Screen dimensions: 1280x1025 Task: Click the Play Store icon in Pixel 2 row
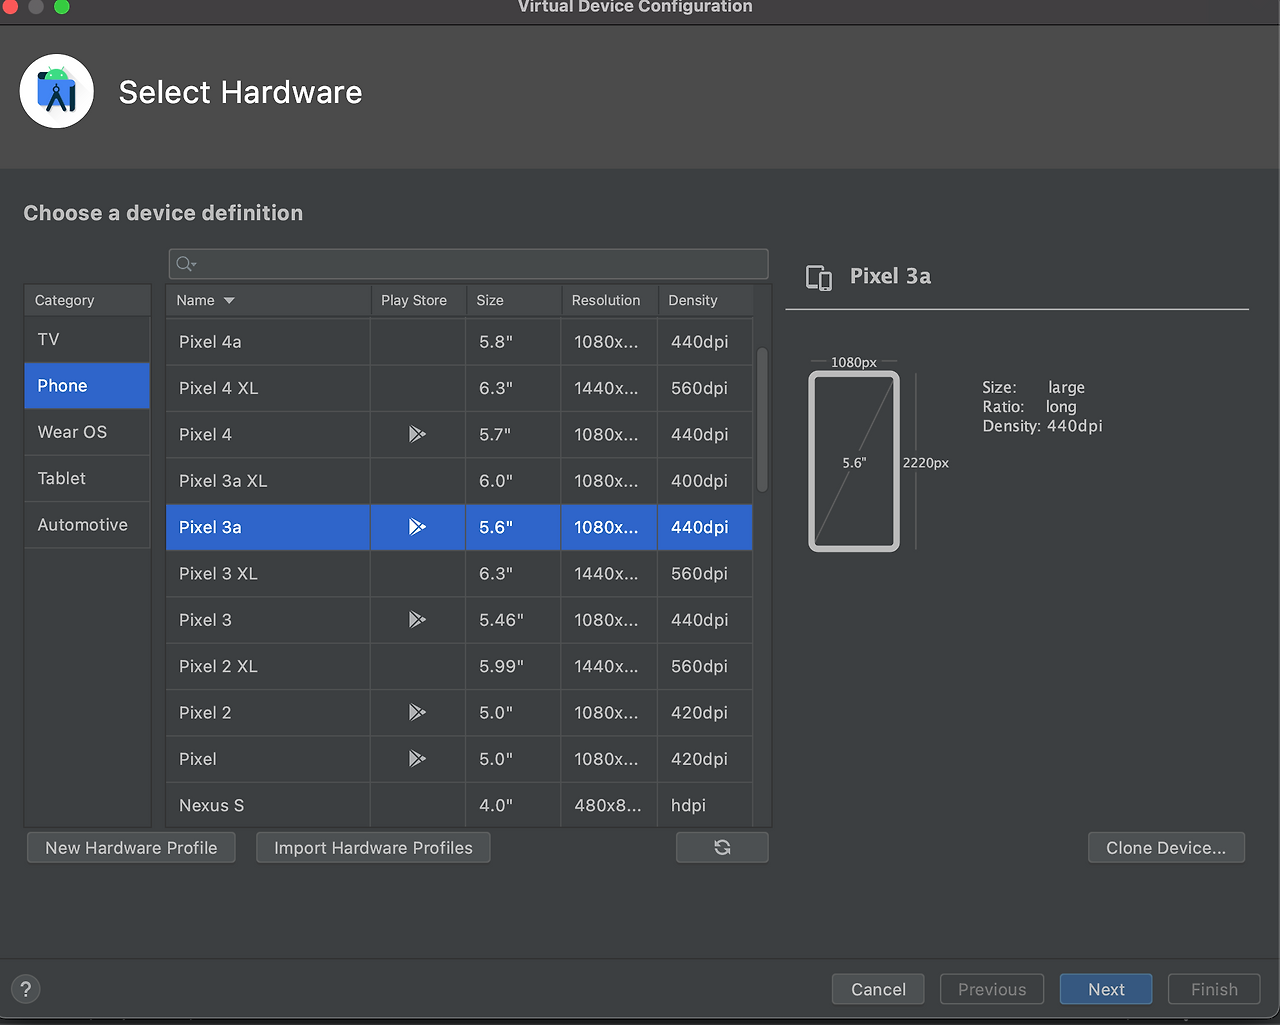tap(417, 712)
